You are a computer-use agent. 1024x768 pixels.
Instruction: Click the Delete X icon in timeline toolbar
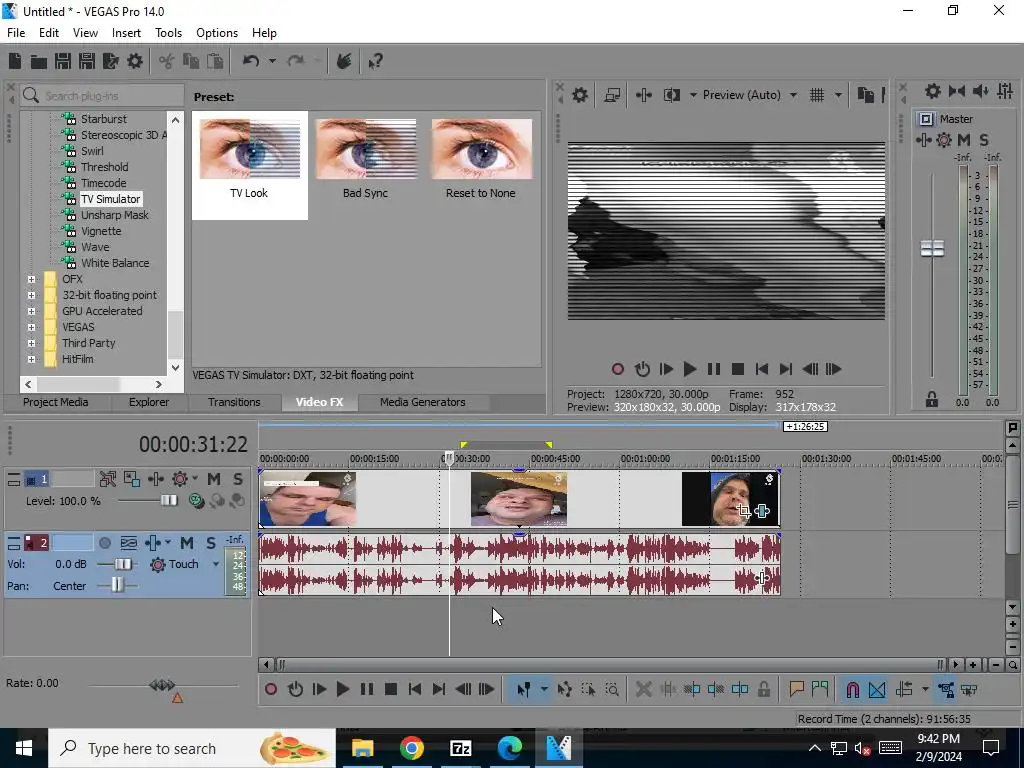click(x=643, y=689)
